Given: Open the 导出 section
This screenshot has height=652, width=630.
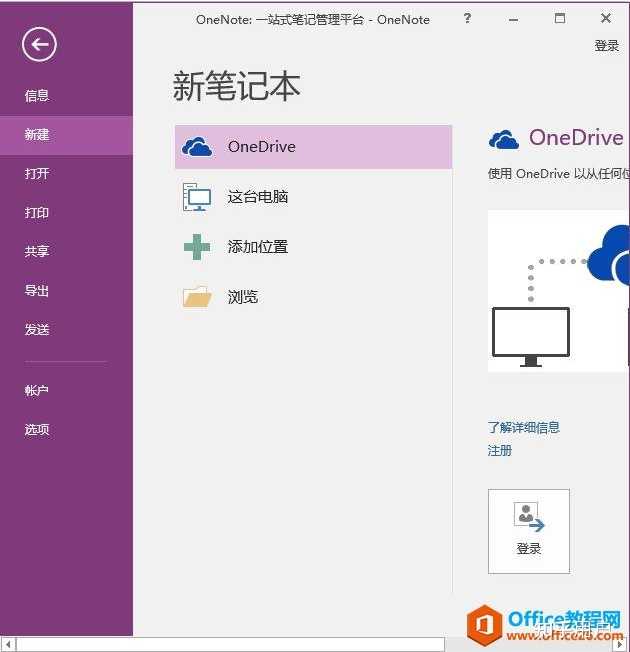Looking at the screenshot, I should 37,290.
